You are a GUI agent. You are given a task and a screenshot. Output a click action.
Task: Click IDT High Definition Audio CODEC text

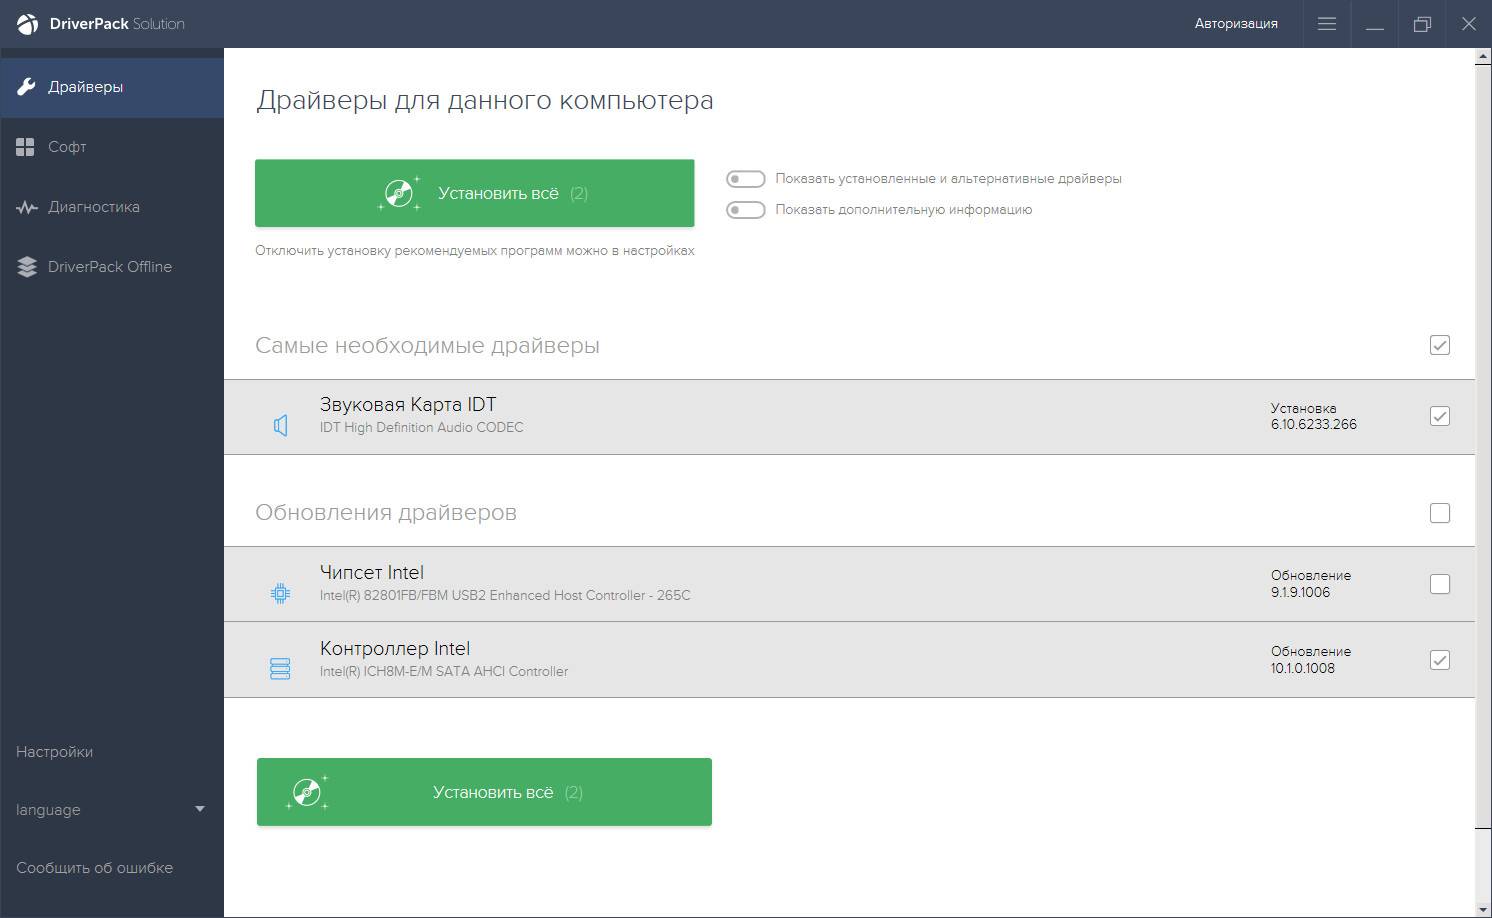[x=422, y=427]
